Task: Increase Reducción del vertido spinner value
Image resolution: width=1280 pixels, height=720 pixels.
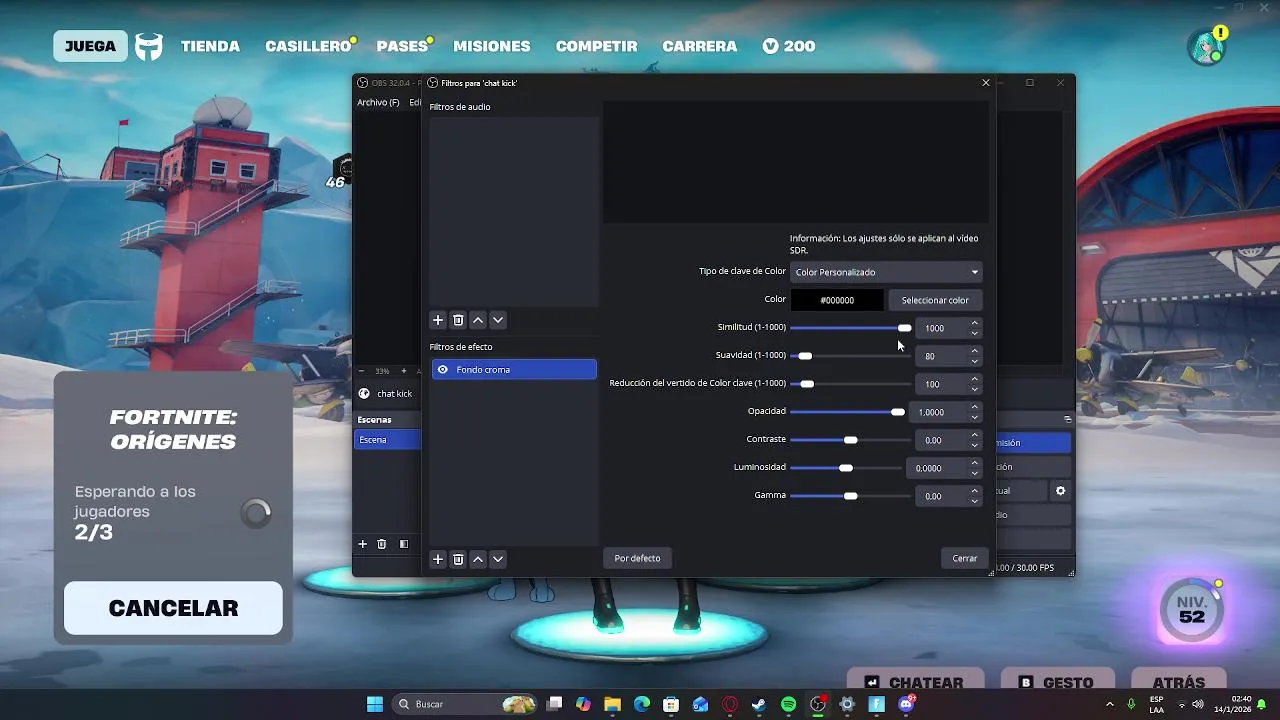Action: point(975,379)
